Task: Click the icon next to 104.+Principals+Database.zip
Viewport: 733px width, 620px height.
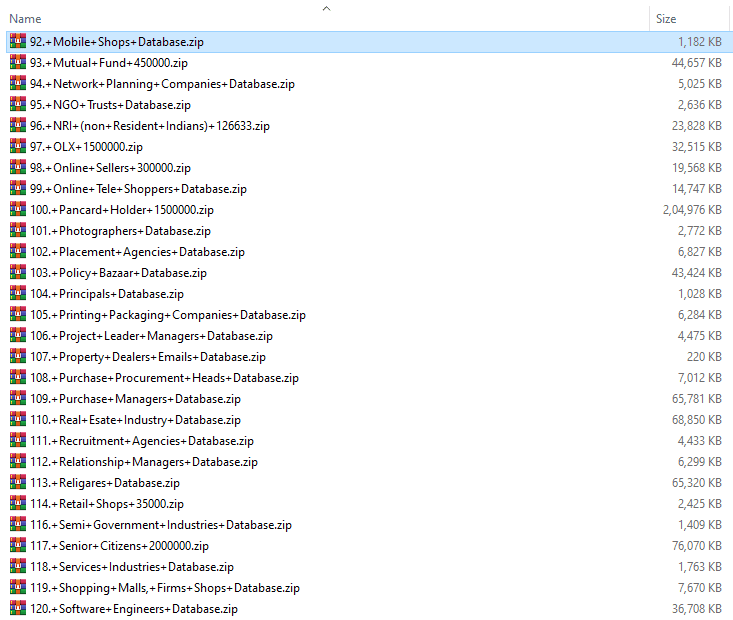Action: (x=18, y=294)
